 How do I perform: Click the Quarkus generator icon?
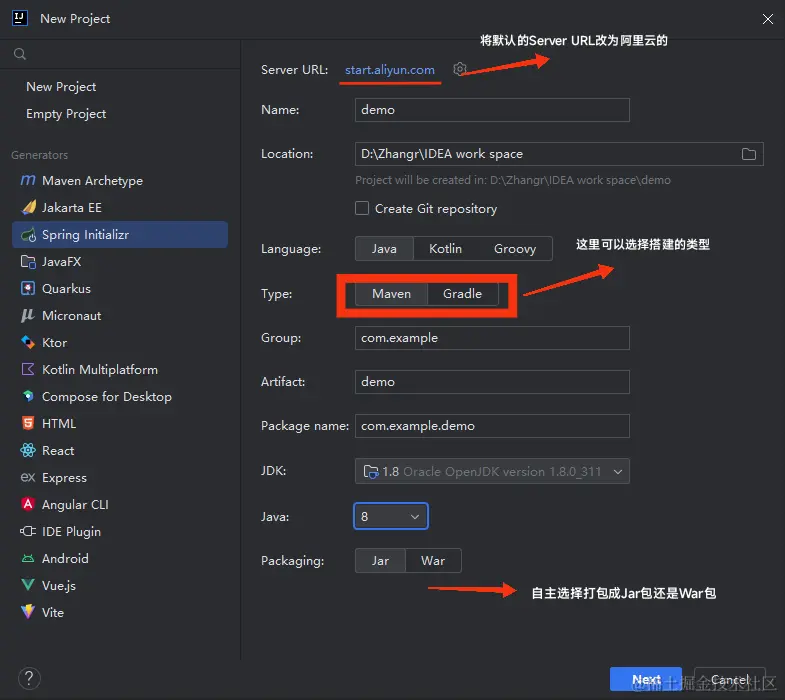28,288
